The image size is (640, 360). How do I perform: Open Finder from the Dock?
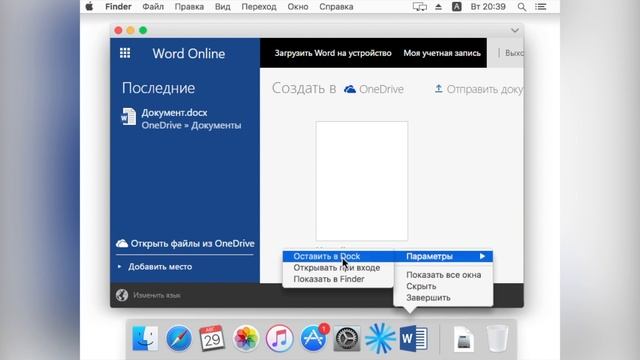[145, 338]
